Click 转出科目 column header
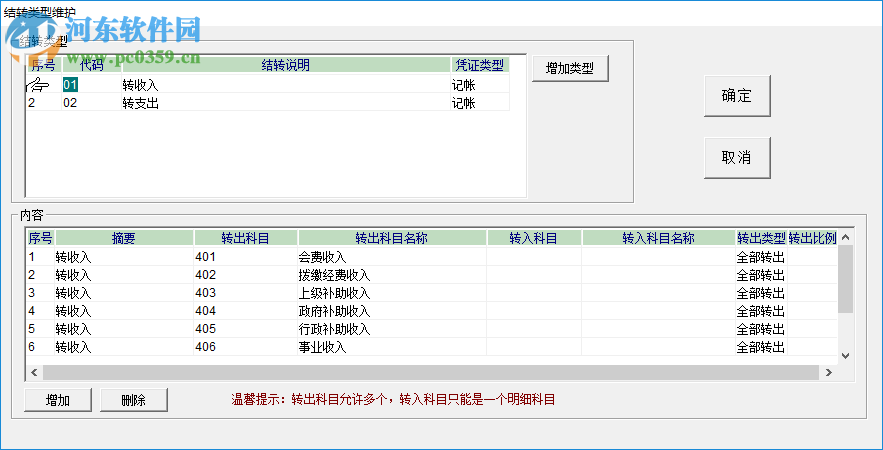Image resolution: width=883 pixels, height=450 pixels. coord(246,238)
